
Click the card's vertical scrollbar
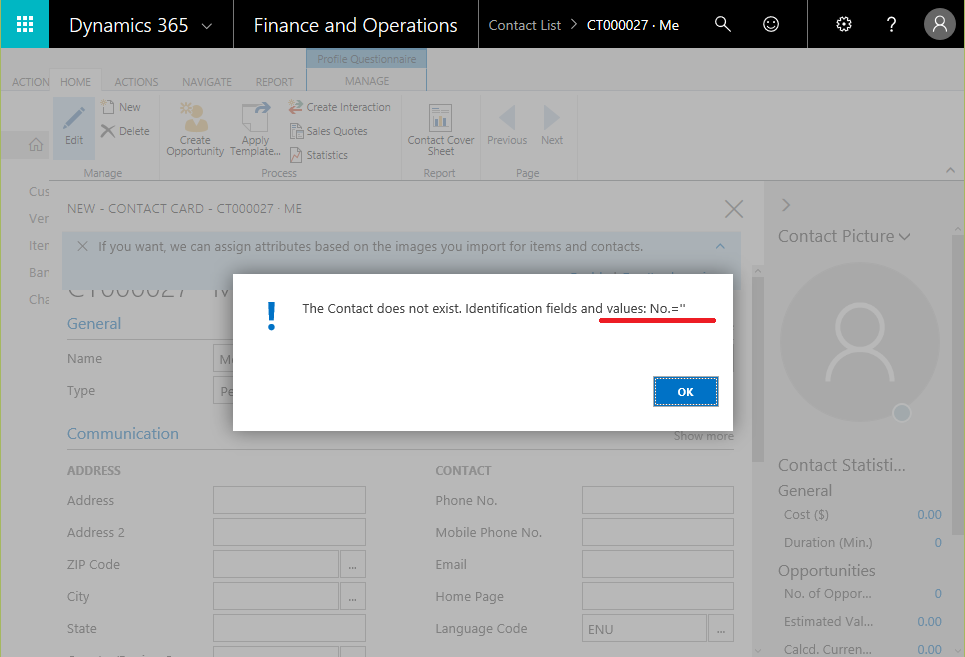coord(758,369)
